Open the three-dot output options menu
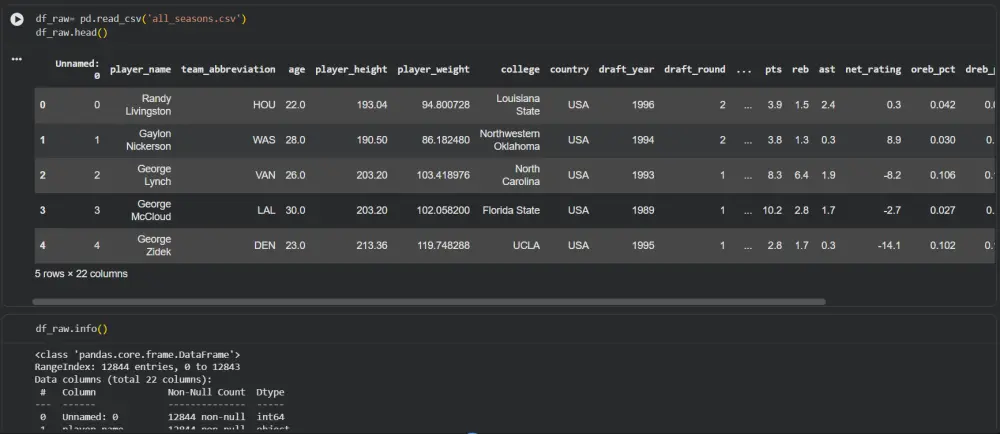The height and width of the screenshot is (434, 1000). click(17, 59)
